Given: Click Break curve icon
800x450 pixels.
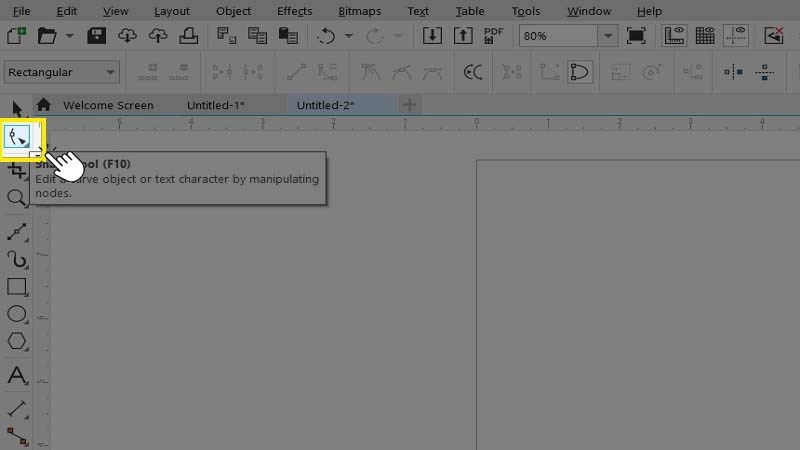Looking at the screenshot, I should [253, 72].
